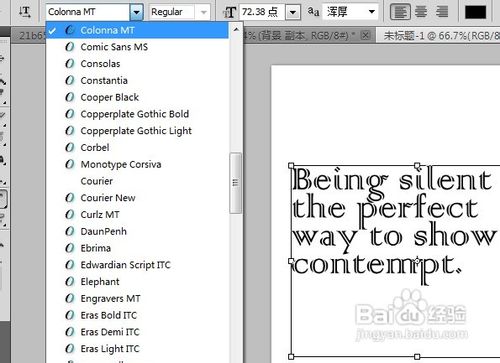Screen dimensions: 500x363
Task: Click the OpenType icon beside Cooper Black
Action: click(70, 97)
